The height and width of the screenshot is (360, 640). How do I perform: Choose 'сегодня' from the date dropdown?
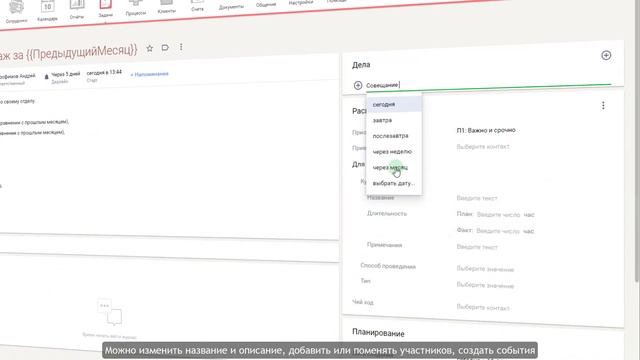click(x=394, y=104)
